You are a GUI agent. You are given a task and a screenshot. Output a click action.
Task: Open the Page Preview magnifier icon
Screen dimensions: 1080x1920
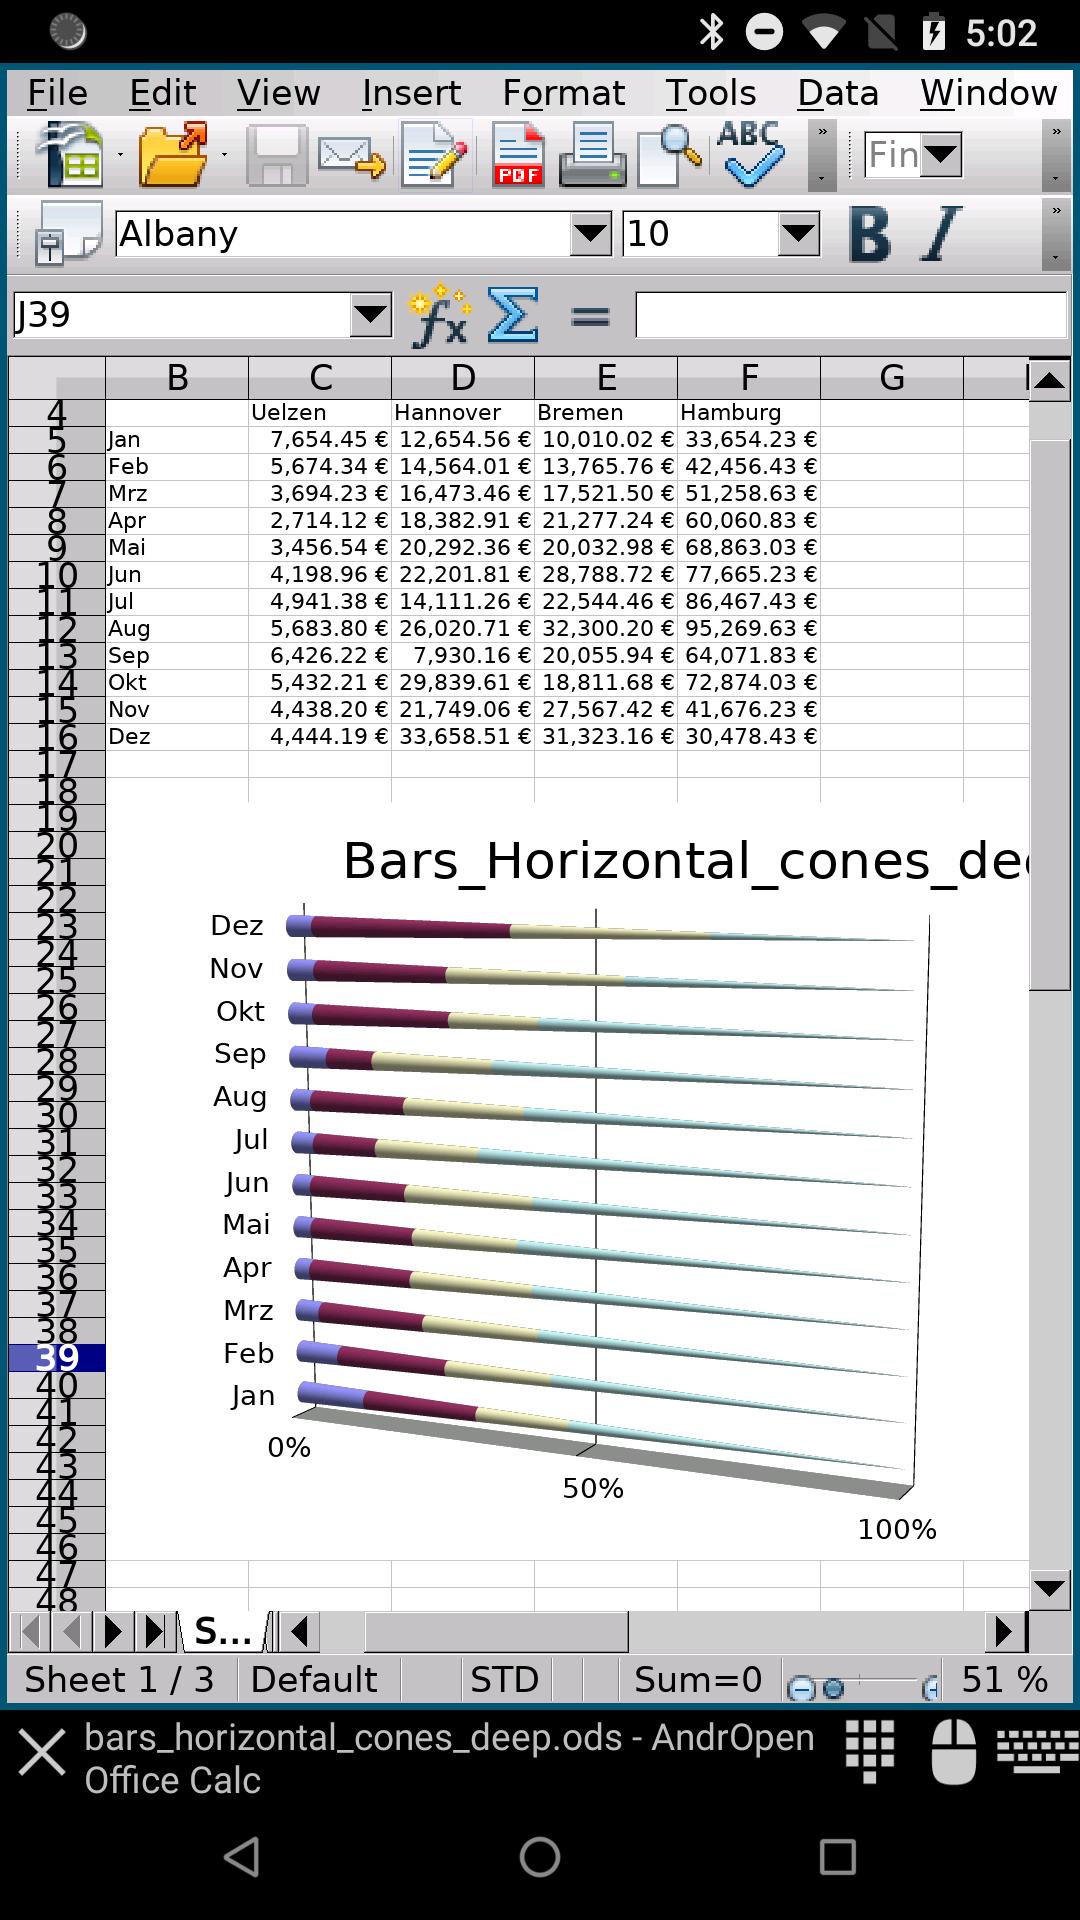click(669, 155)
